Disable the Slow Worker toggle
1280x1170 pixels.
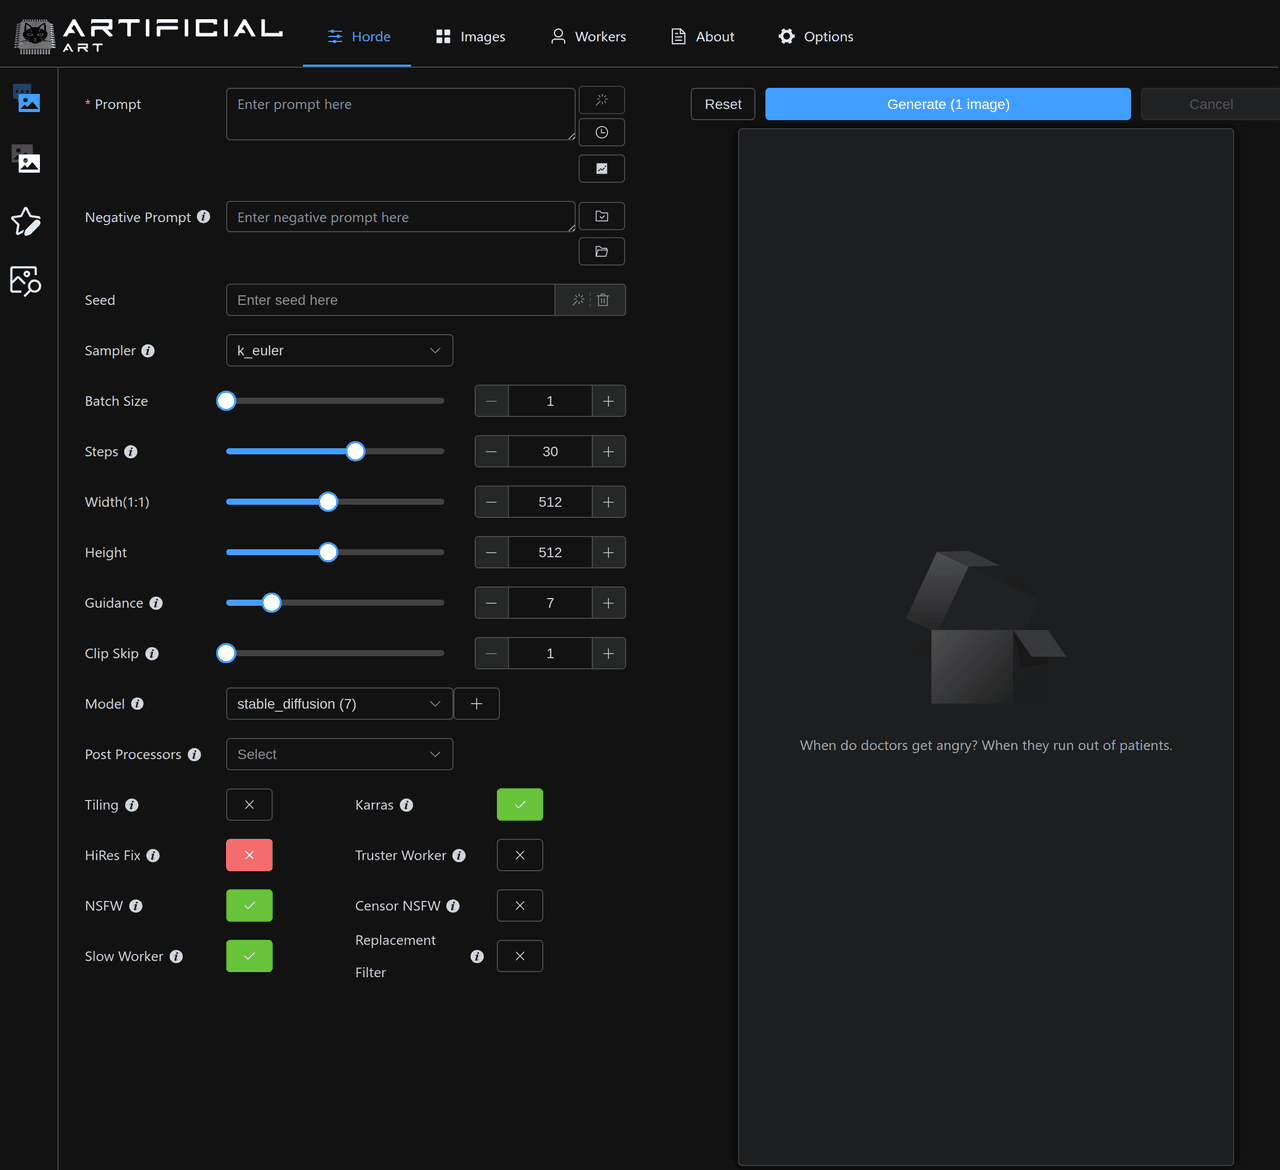pyautogui.click(x=250, y=957)
